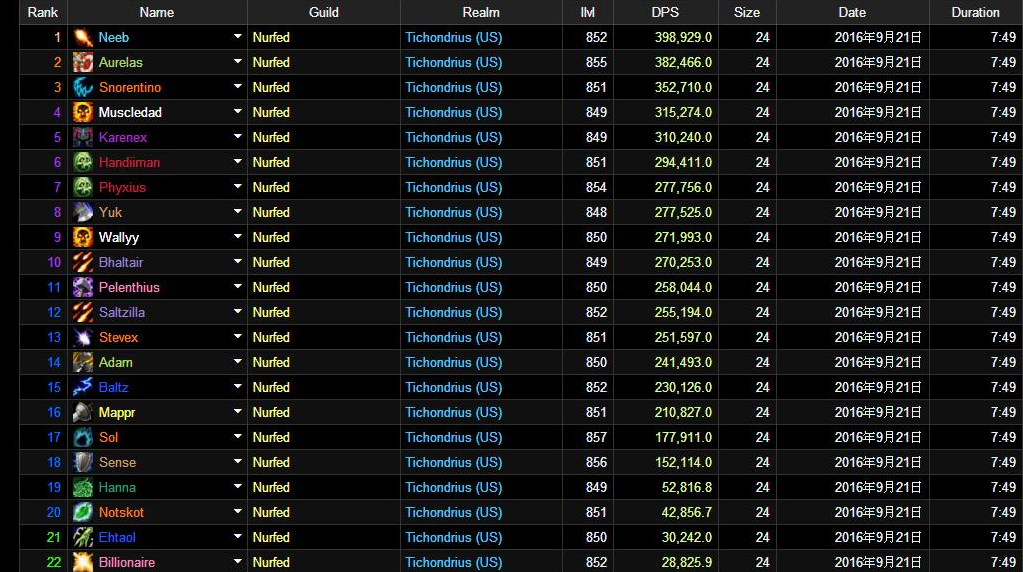Select size 24 in Phyxius's row
The image size is (1023, 572).
click(763, 188)
